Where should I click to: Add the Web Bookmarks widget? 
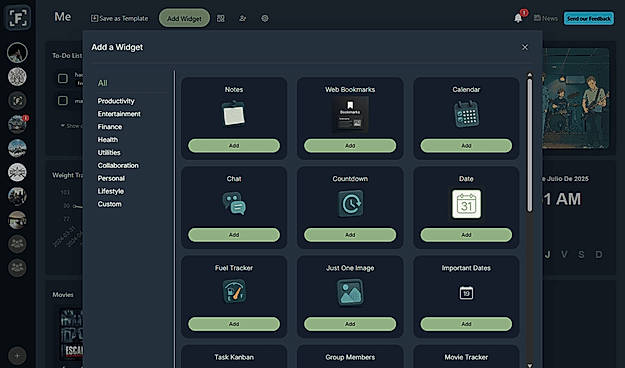coord(350,146)
